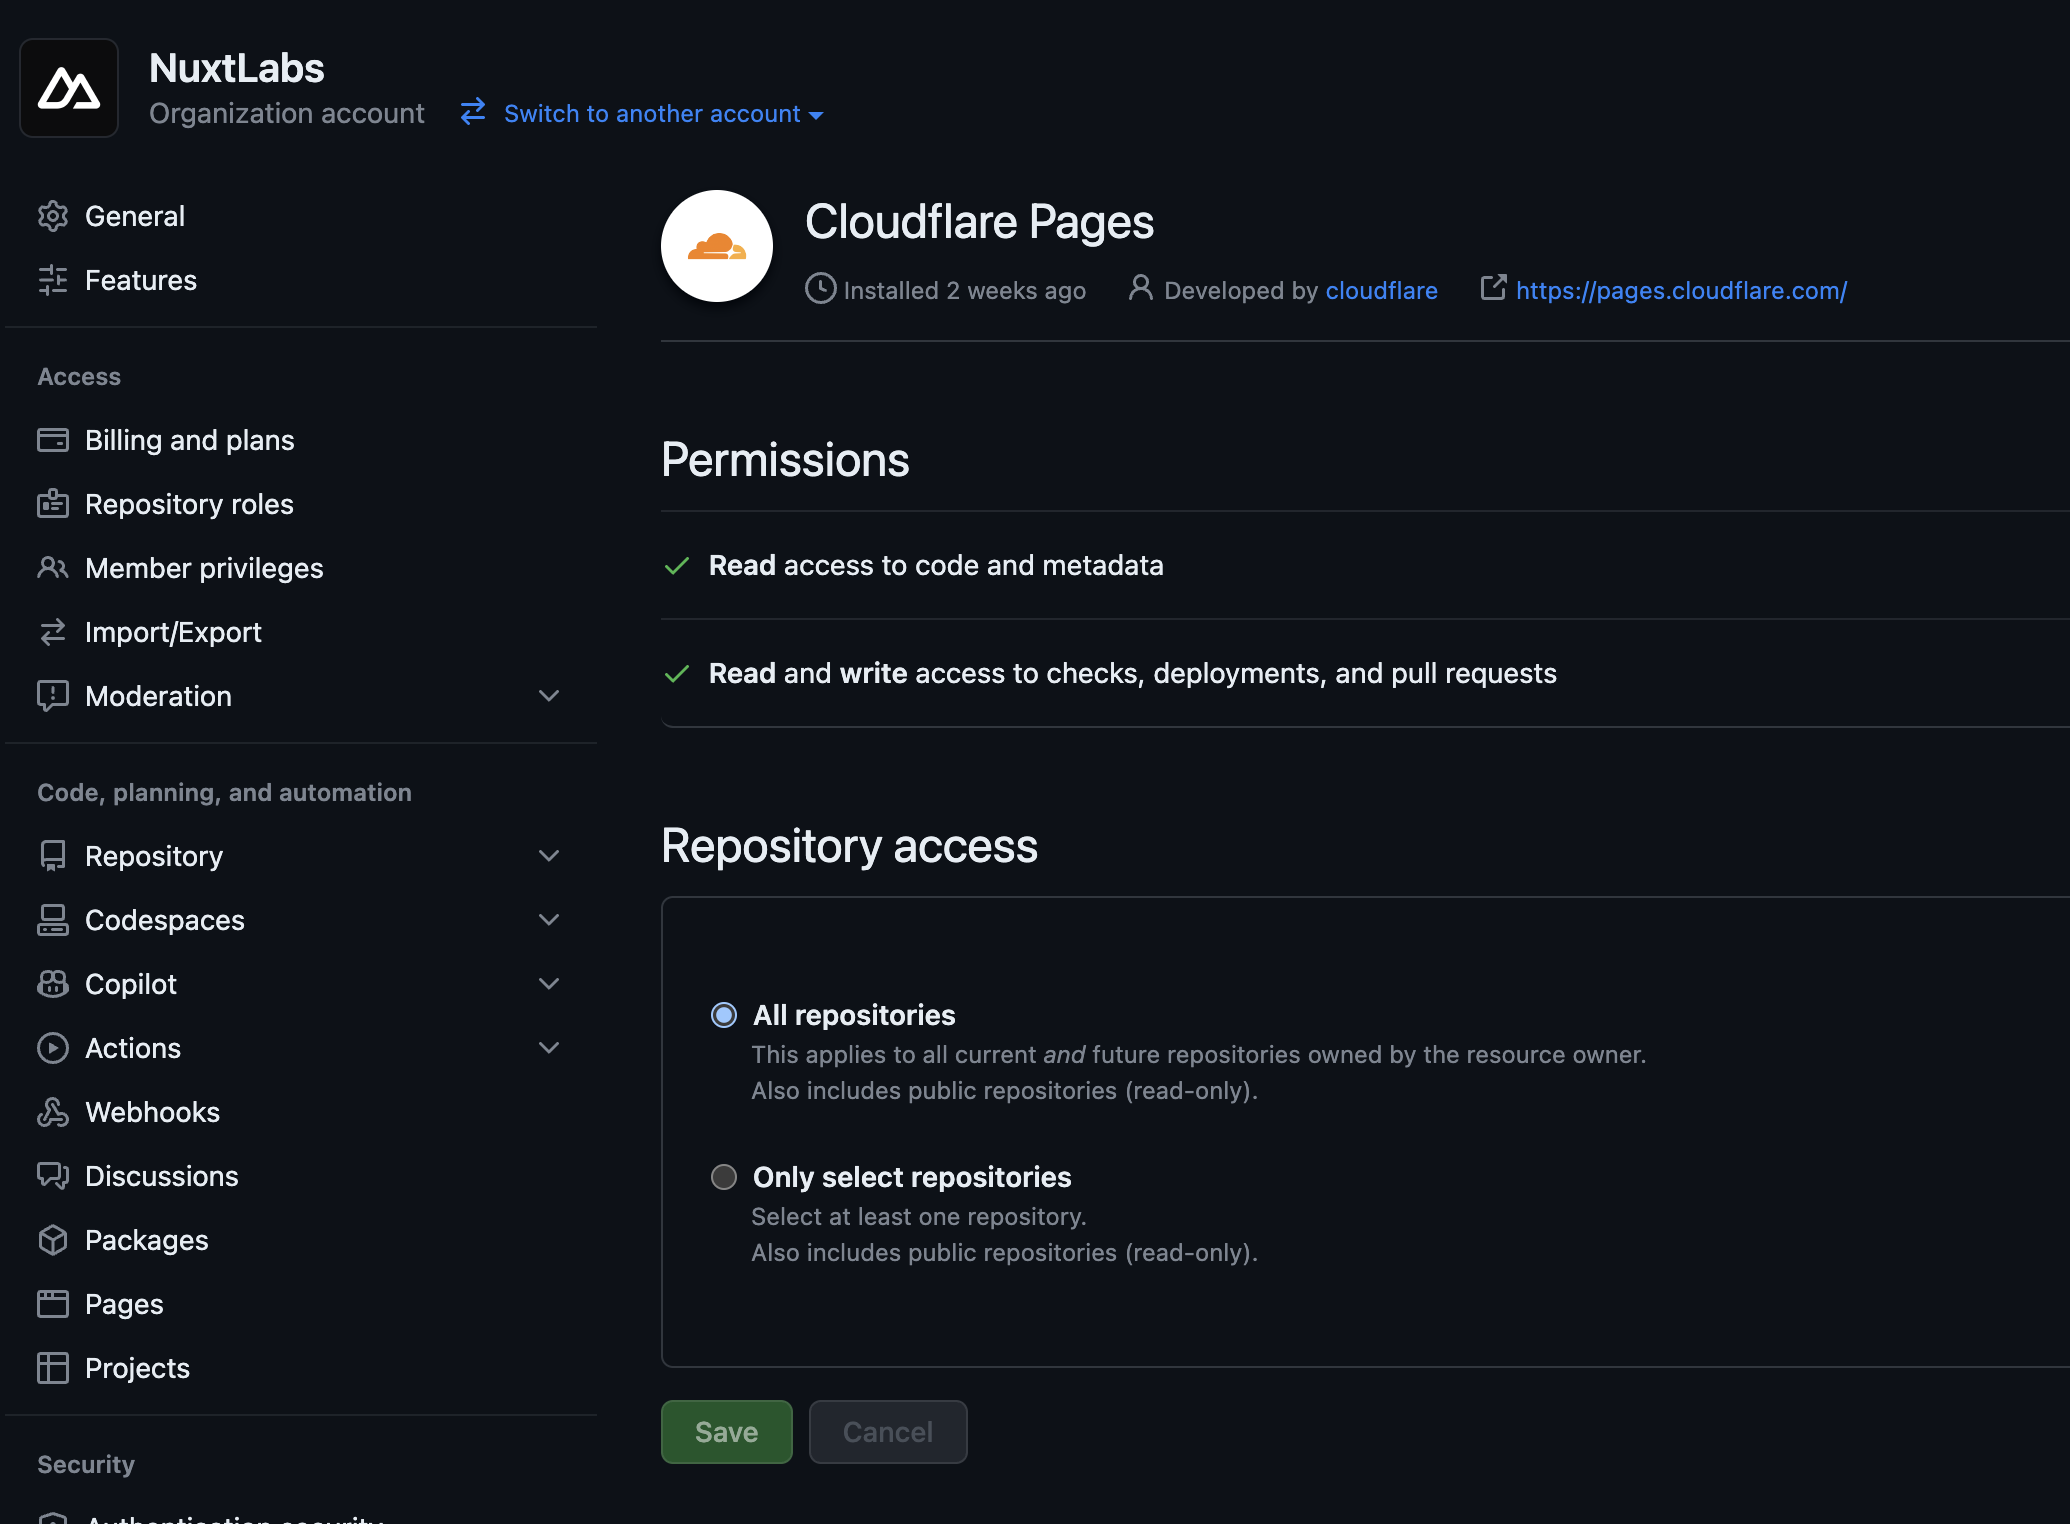Select the Features sliders icon
The height and width of the screenshot is (1524, 2070).
coord(53,281)
